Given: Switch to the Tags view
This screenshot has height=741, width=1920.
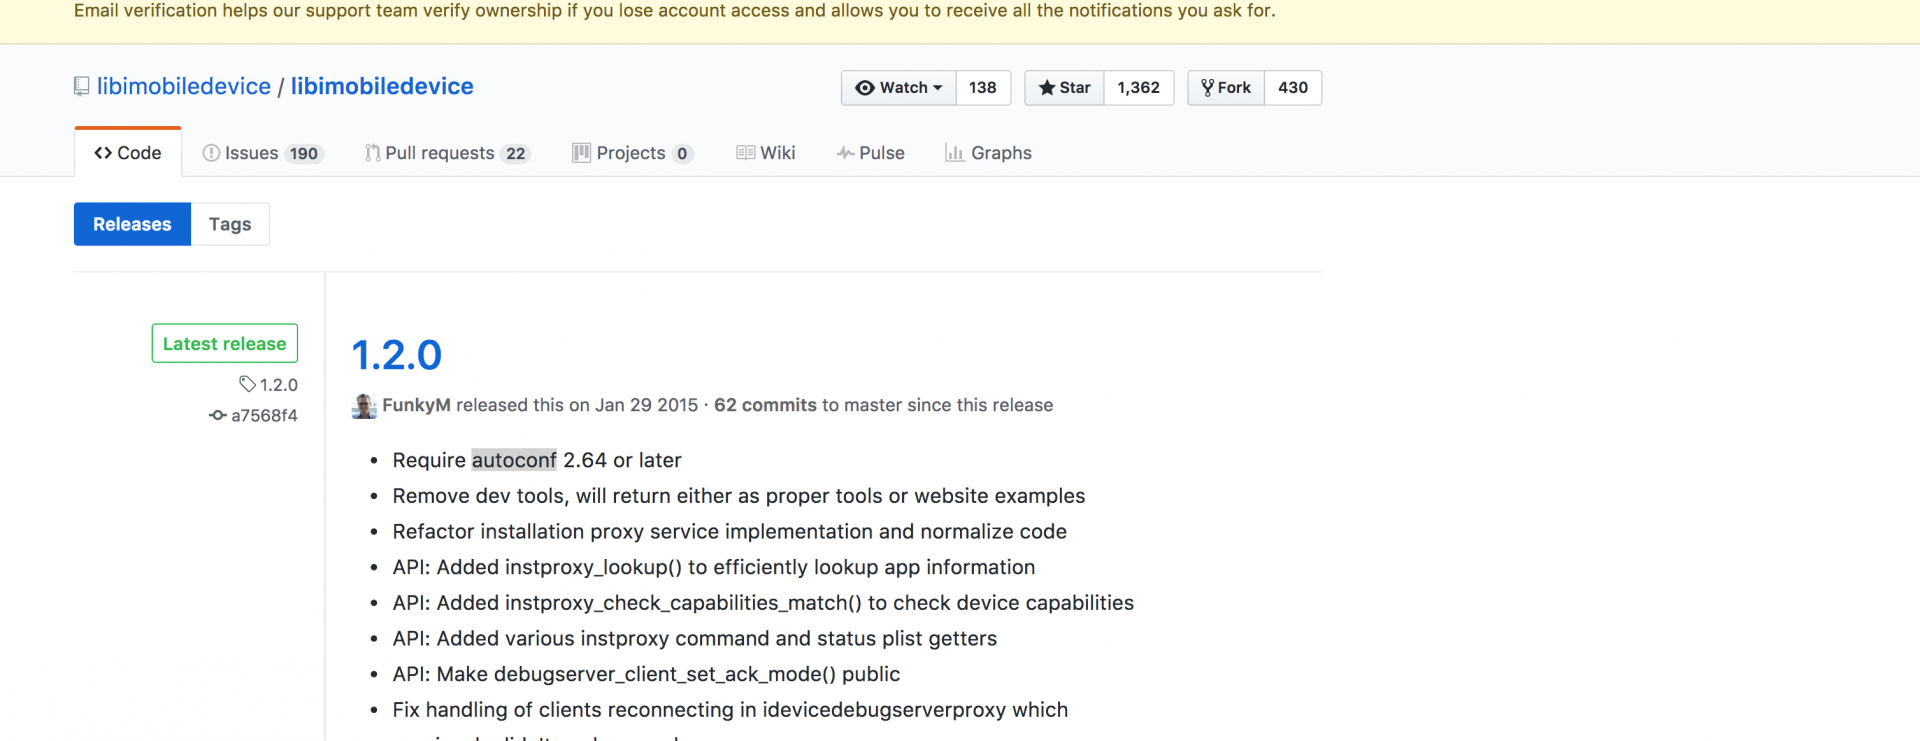Looking at the screenshot, I should click(230, 224).
